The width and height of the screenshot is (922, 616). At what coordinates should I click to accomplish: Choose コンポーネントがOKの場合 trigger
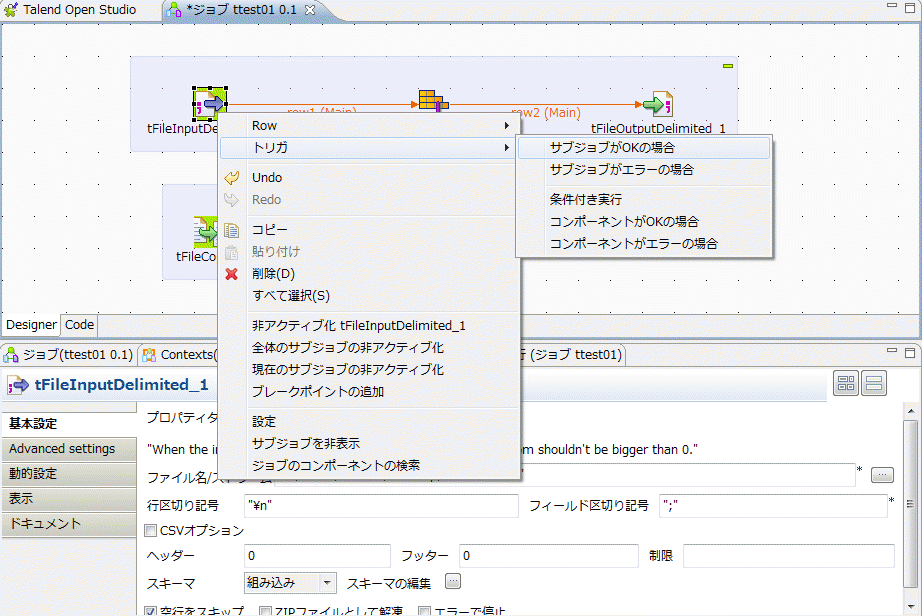pyautogui.click(x=644, y=222)
